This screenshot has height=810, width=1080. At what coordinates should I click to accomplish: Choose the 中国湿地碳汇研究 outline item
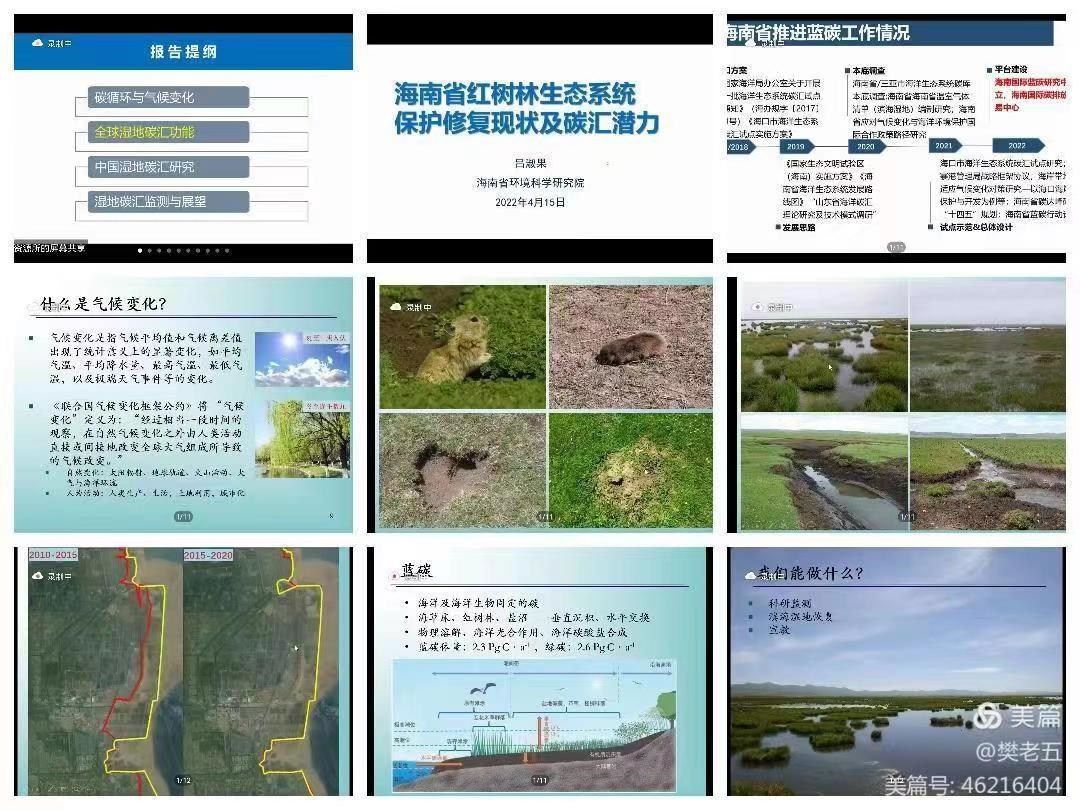162,167
